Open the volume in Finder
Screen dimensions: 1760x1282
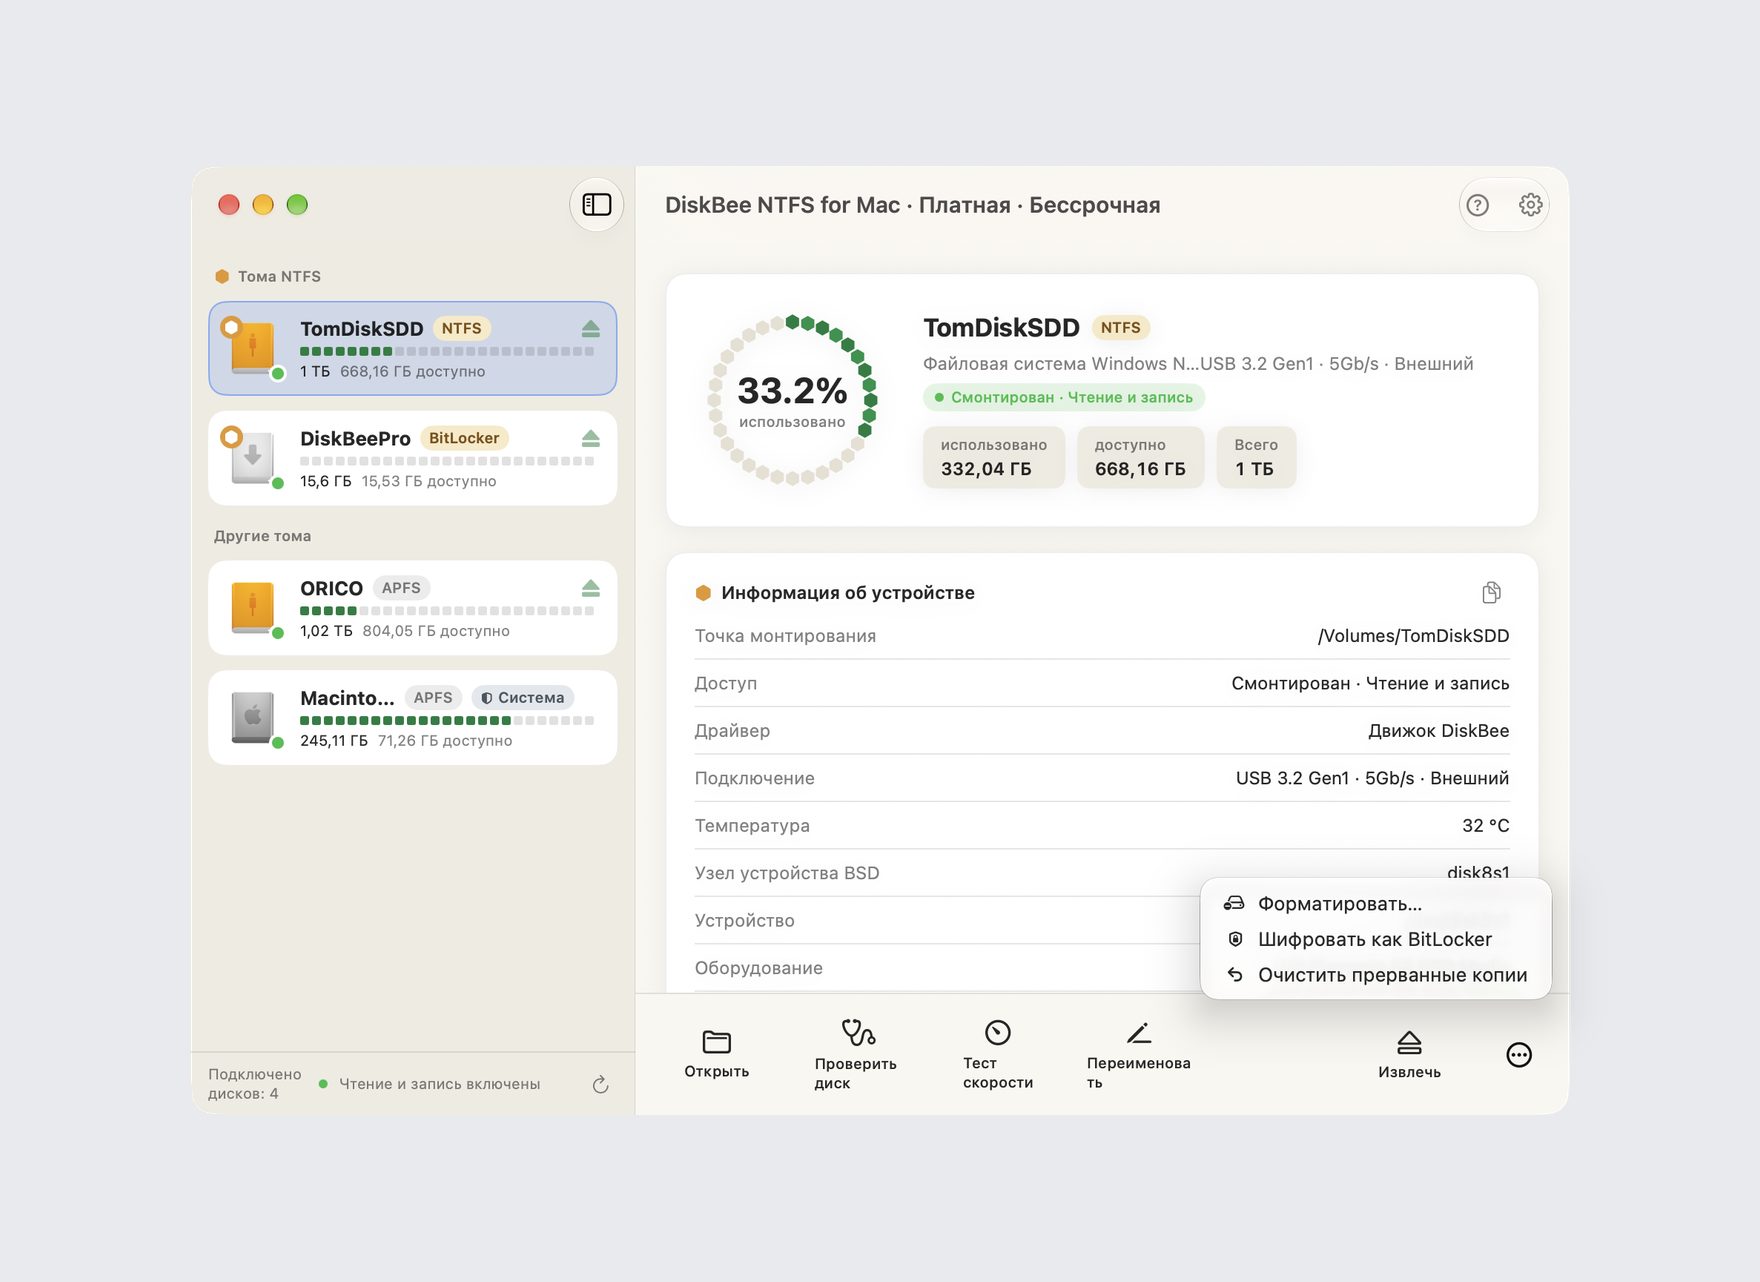point(717,1054)
